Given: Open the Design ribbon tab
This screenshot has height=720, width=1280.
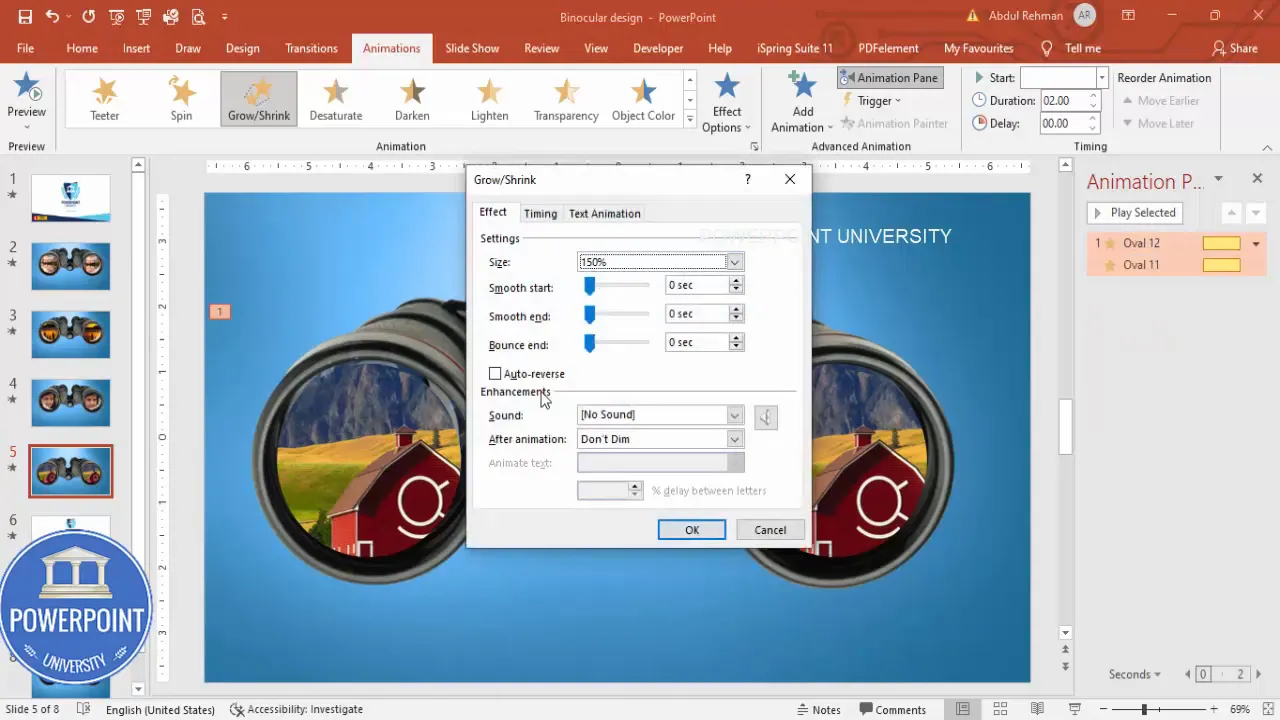Looking at the screenshot, I should click(x=242, y=48).
